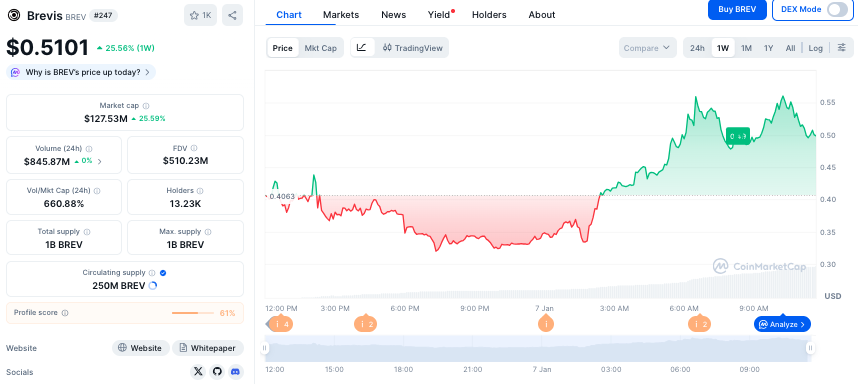Open the Holders tab

click(x=489, y=15)
